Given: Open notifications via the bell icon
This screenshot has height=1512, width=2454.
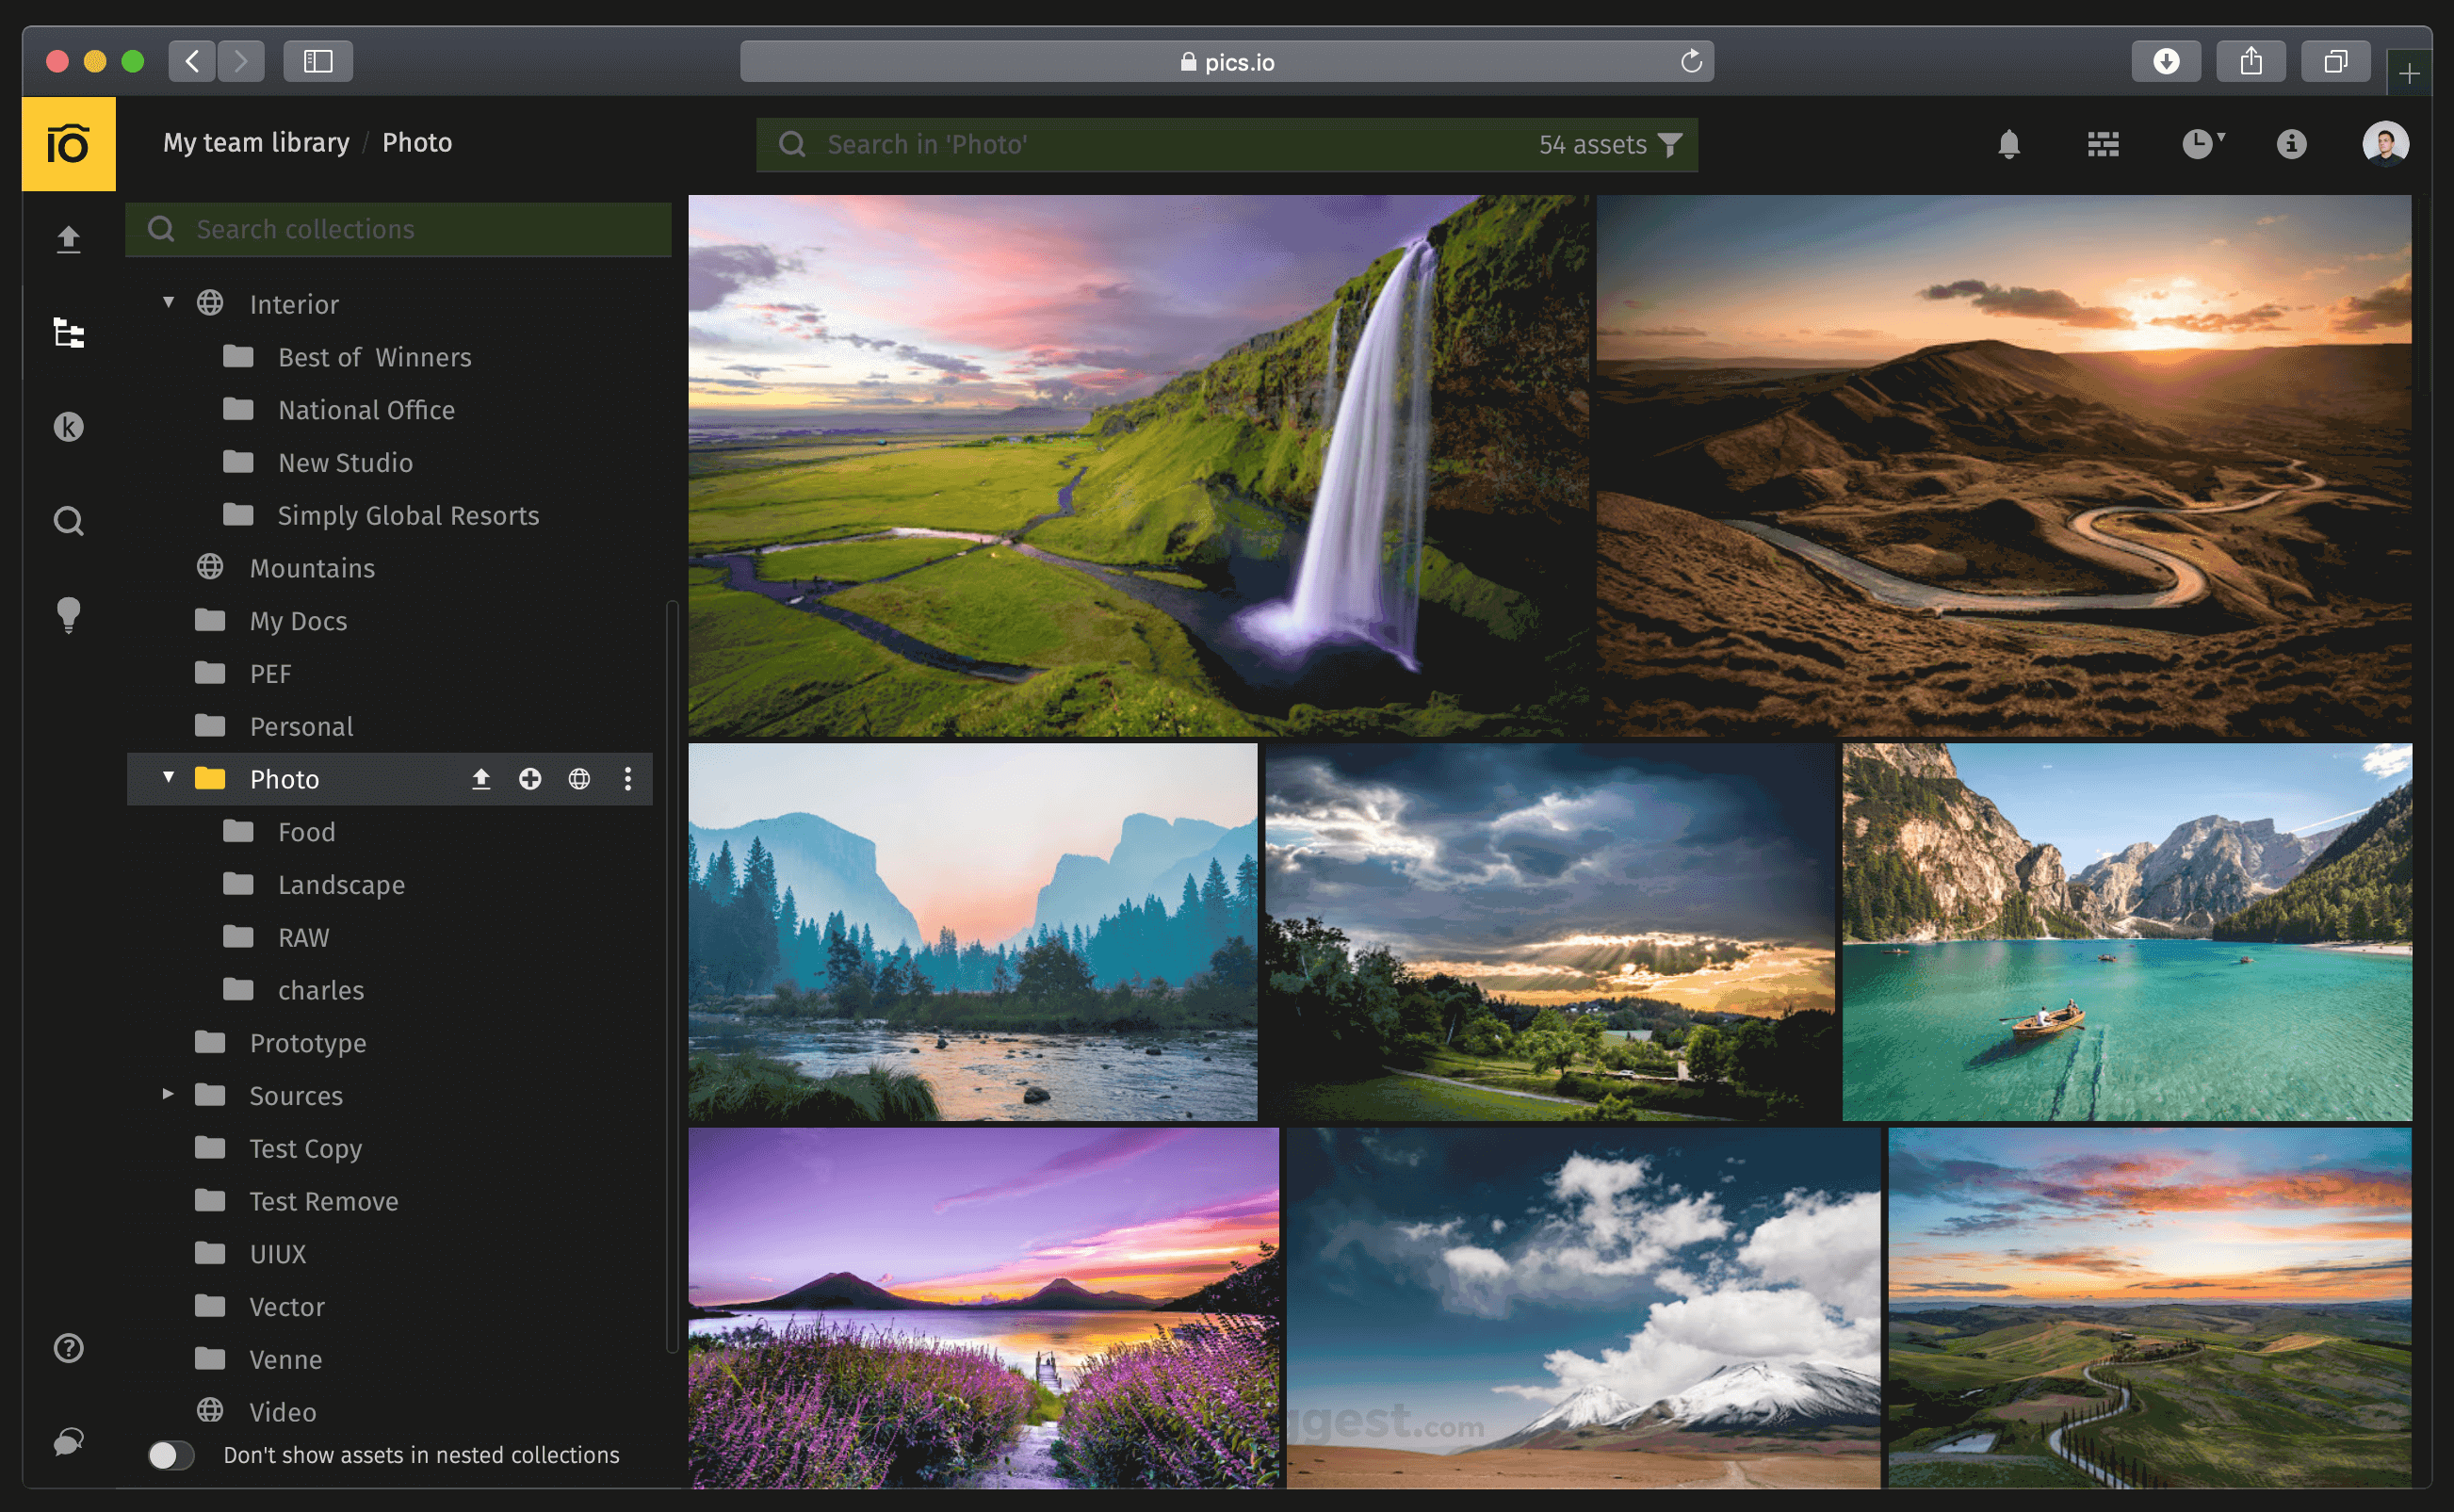Looking at the screenshot, I should pos(2010,144).
